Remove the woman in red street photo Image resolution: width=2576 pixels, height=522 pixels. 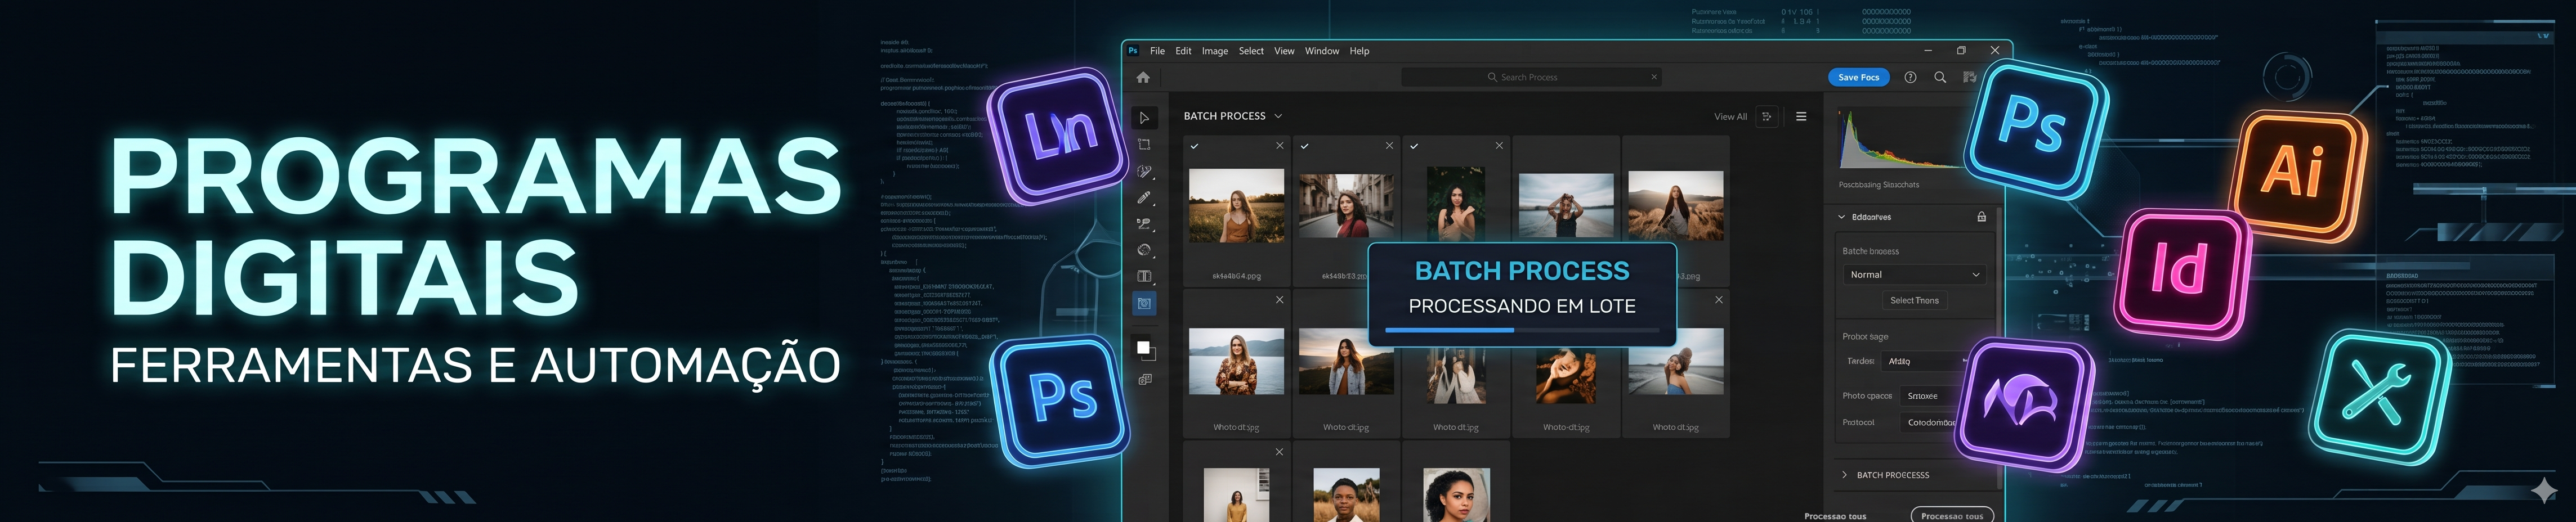(x=1389, y=146)
